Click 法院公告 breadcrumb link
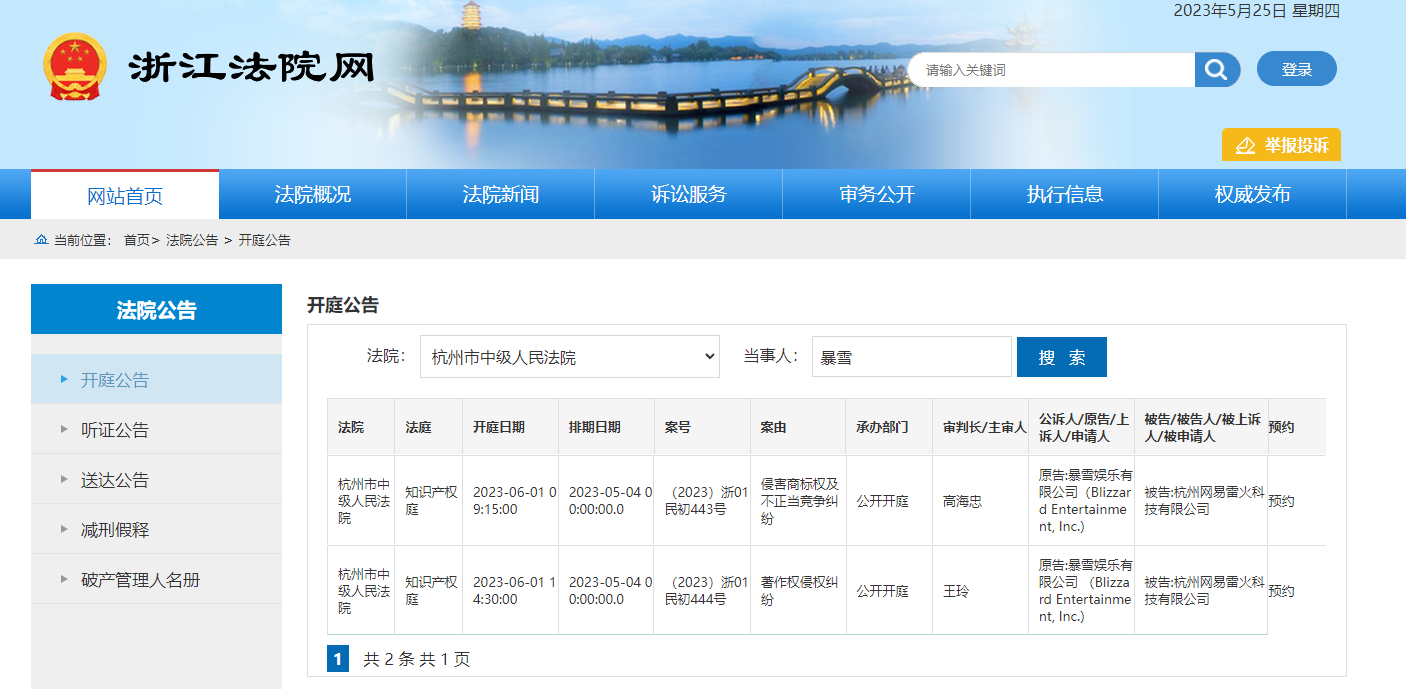The width and height of the screenshot is (1406, 689). point(192,240)
